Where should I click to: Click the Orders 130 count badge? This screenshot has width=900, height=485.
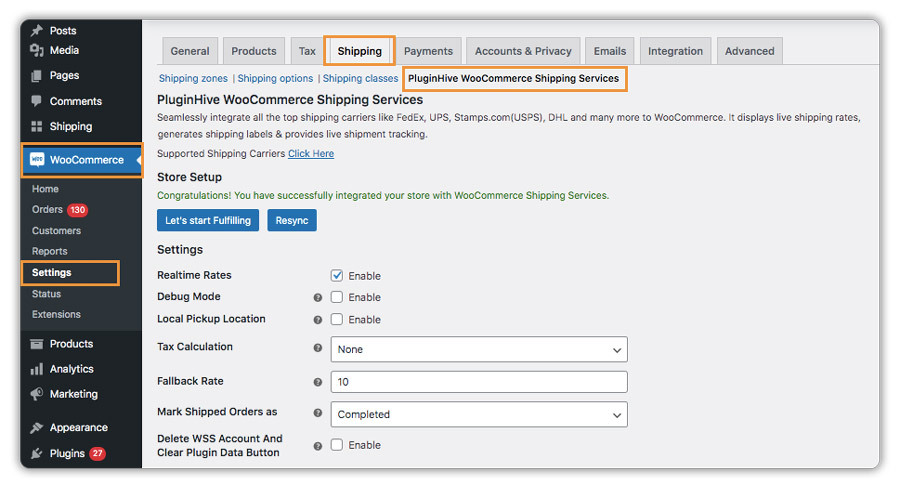tap(77, 210)
